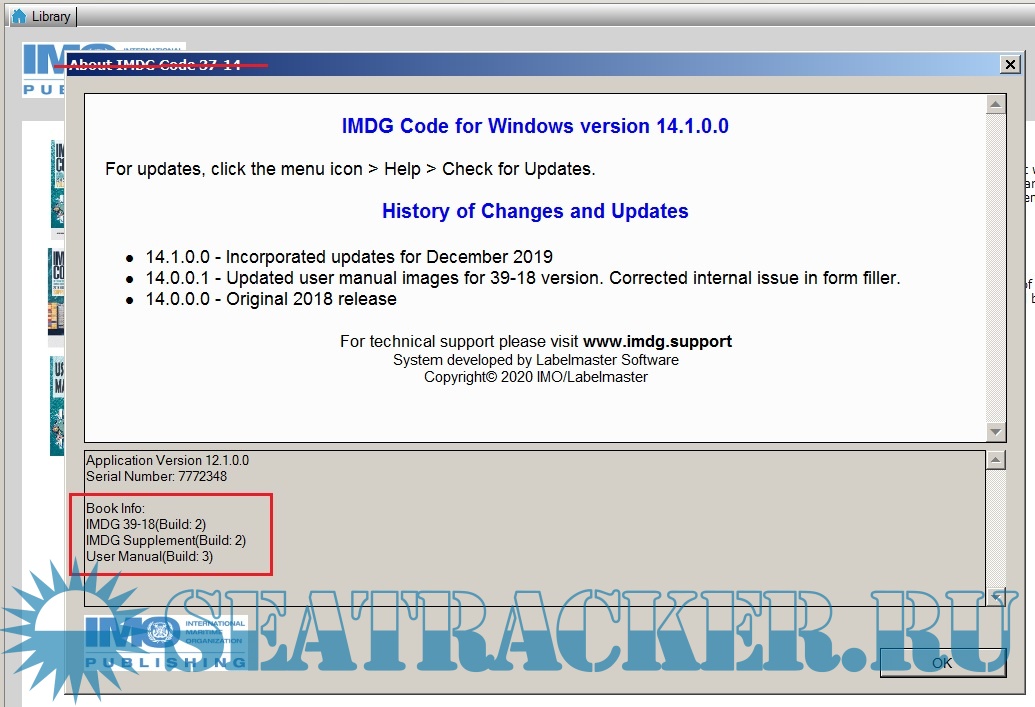1035x707 pixels.
Task: Click the IMO logo behind the dialog's top-left
Action: (x=43, y=70)
